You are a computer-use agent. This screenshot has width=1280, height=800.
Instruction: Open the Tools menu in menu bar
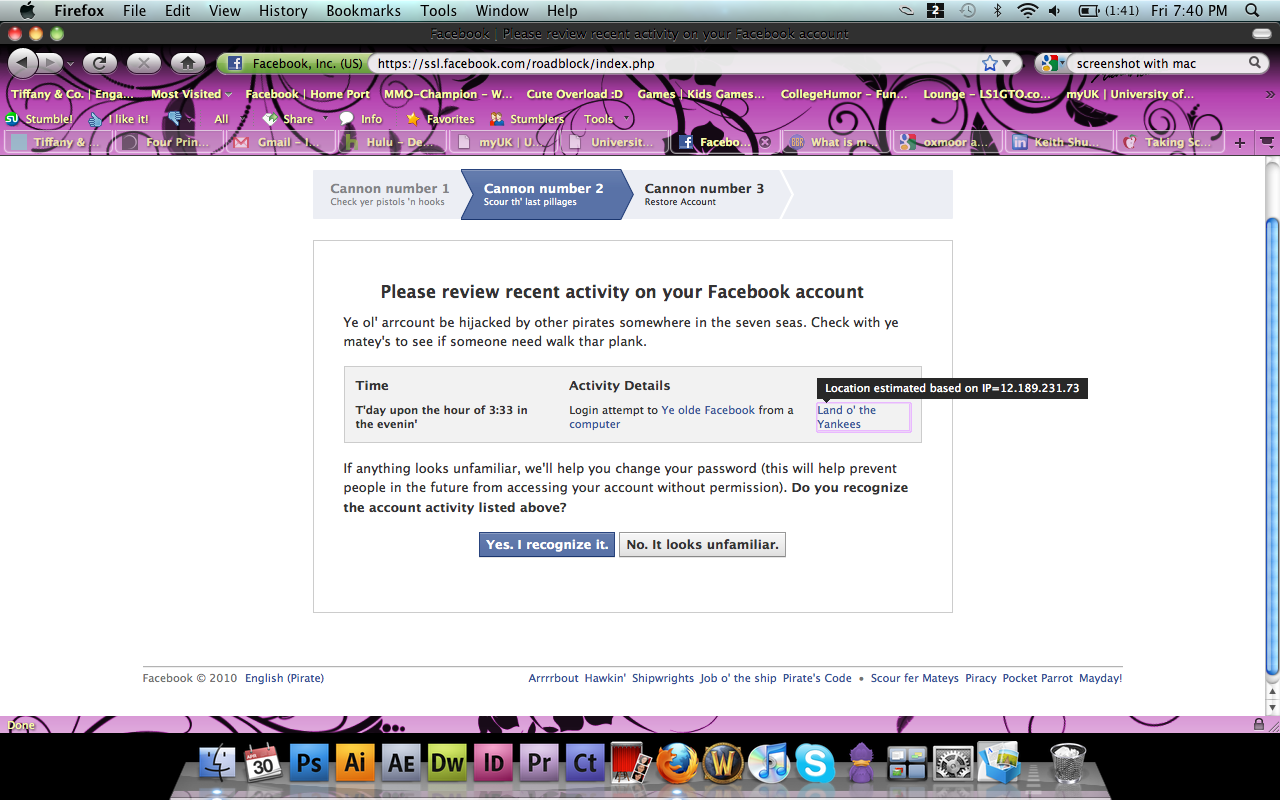(x=438, y=11)
